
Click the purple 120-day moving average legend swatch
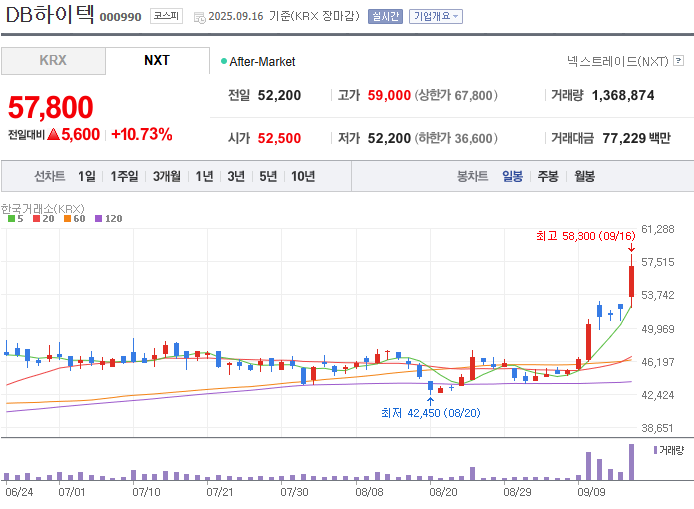tap(98, 219)
